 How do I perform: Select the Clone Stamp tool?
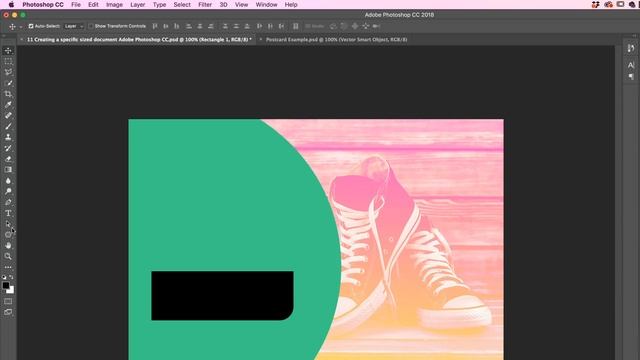[8, 137]
